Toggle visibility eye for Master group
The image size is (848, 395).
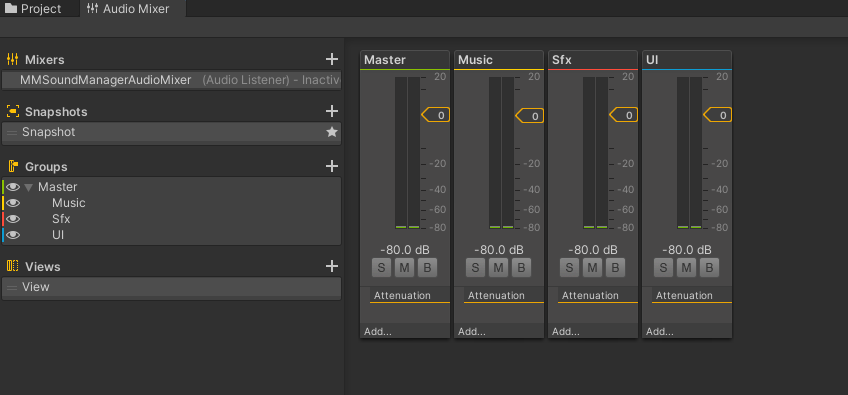pos(13,187)
